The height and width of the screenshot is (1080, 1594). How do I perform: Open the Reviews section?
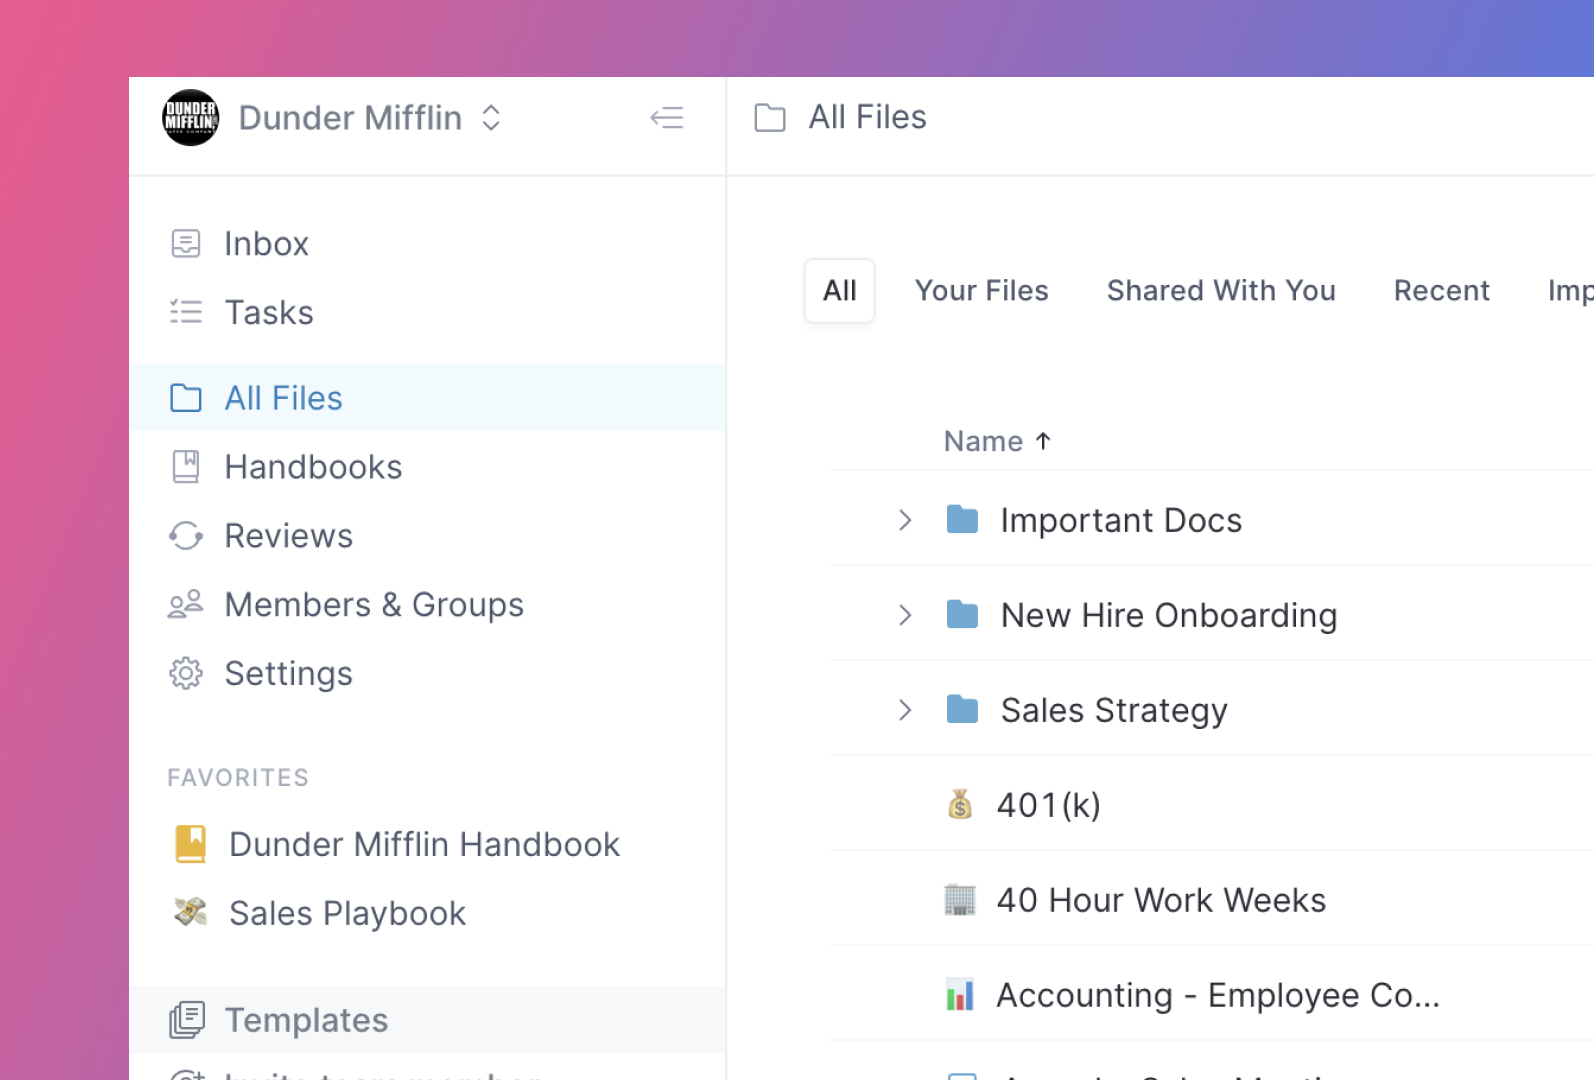[288, 536]
